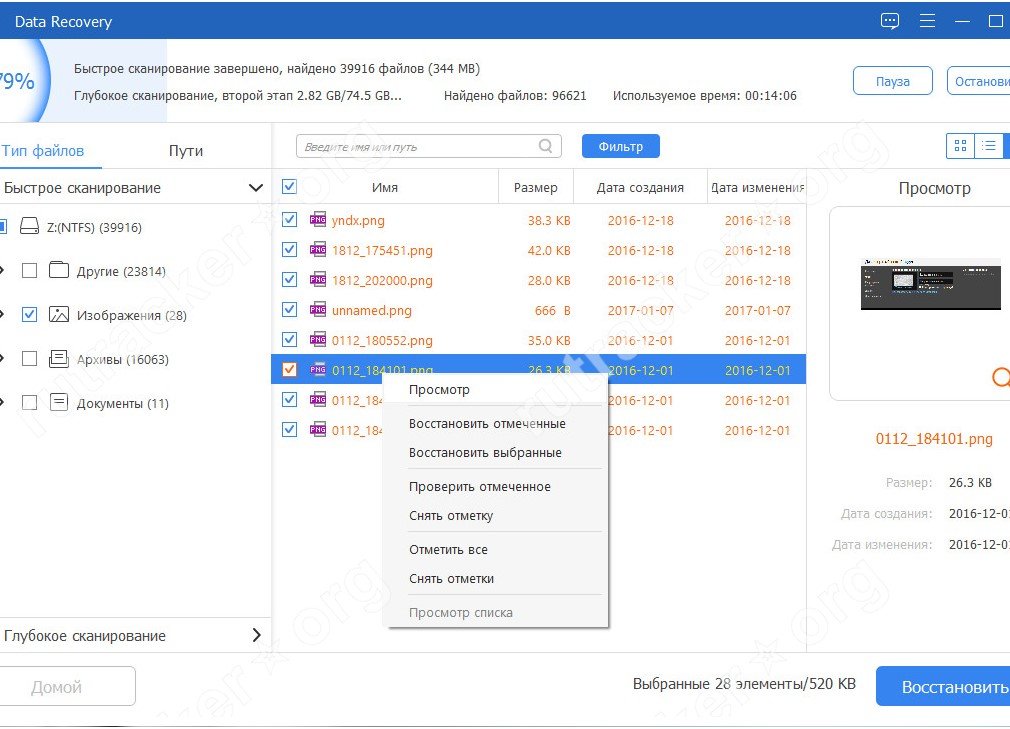Uncheck the yndx.png checkbox
The height and width of the screenshot is (729, 1010).
point(289,220)
